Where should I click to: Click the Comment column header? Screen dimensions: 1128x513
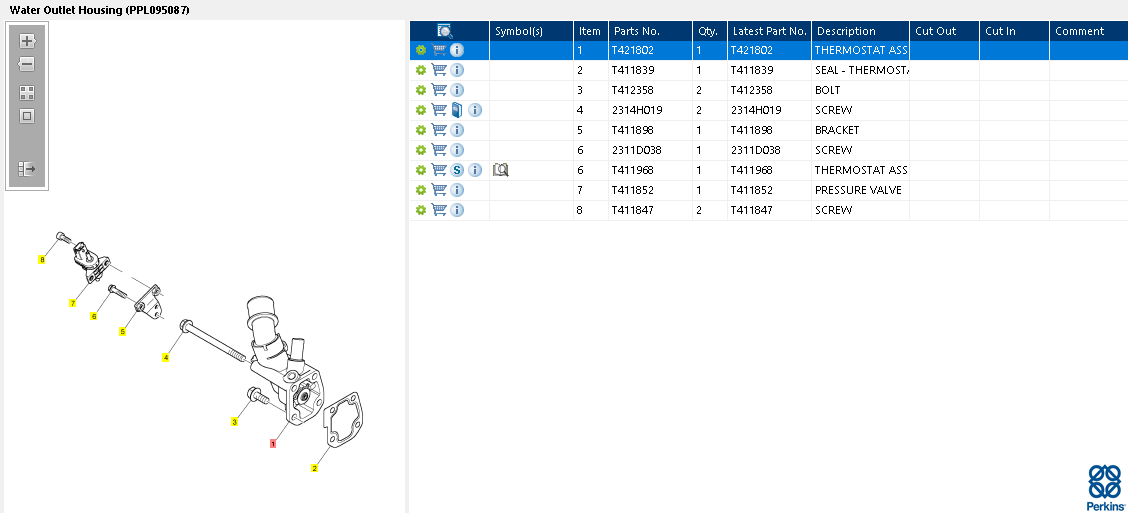pos(1088,31)
